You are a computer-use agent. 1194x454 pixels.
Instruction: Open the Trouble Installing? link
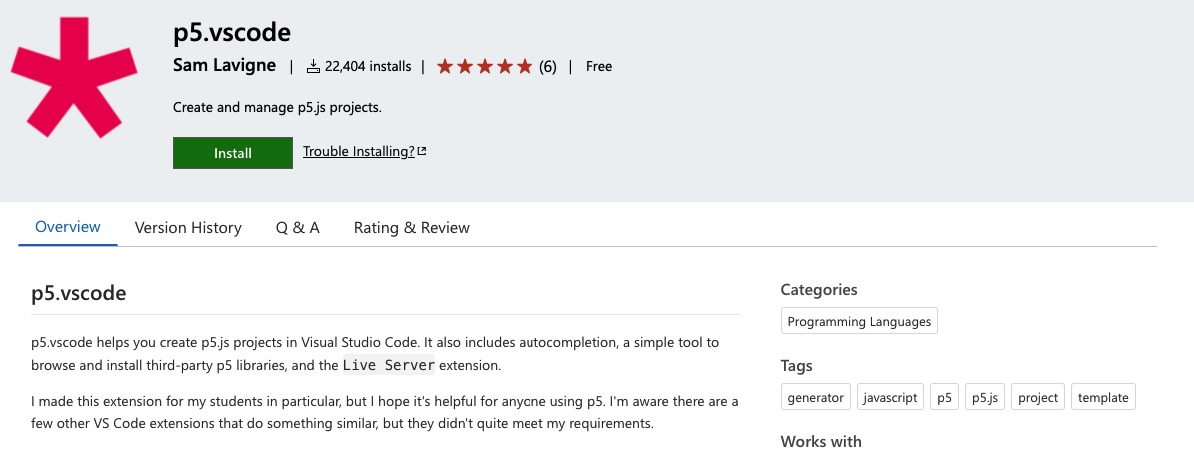tap(359, 152)
